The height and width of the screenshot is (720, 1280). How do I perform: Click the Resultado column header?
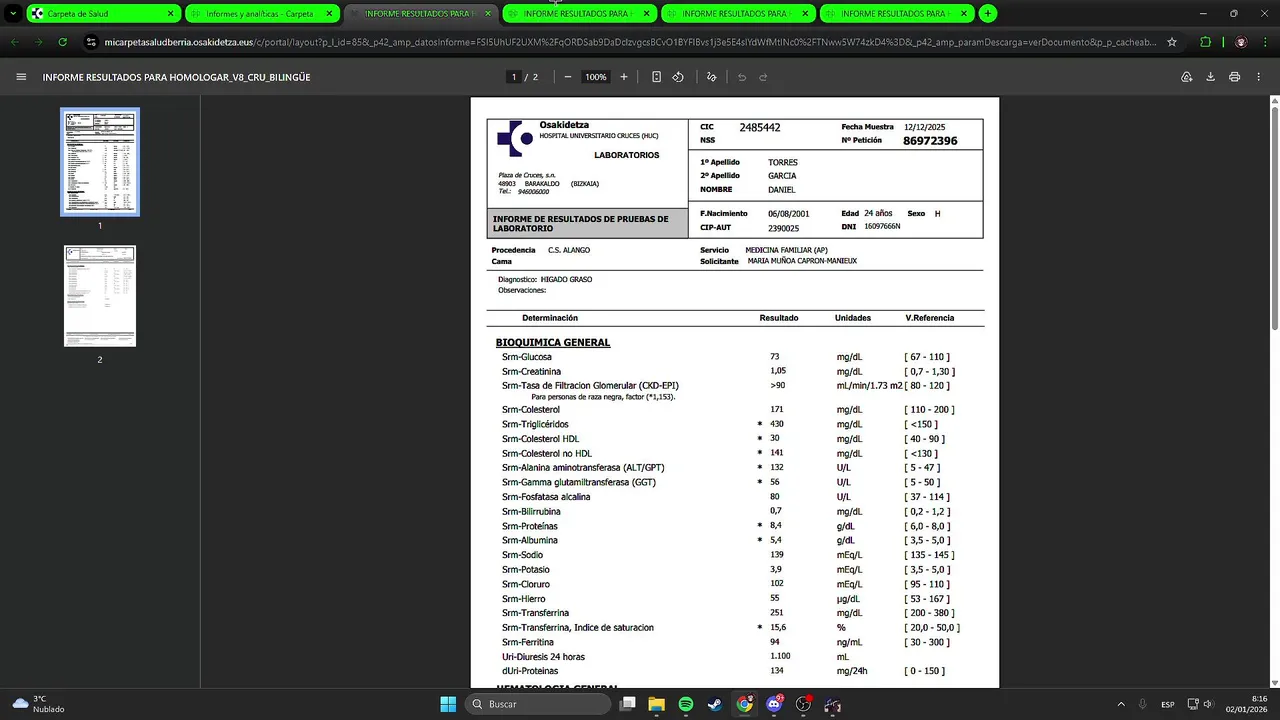pos(779,318)
